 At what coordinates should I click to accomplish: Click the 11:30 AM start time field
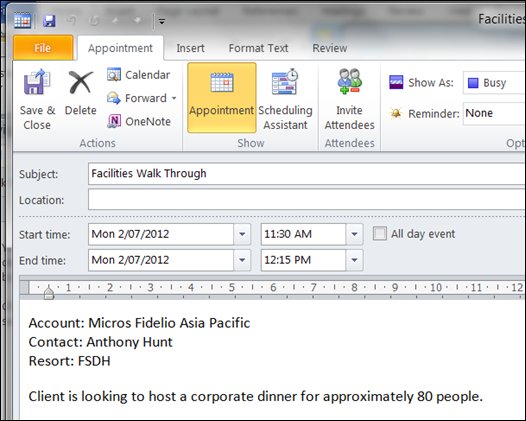click(x=303, y=234)
